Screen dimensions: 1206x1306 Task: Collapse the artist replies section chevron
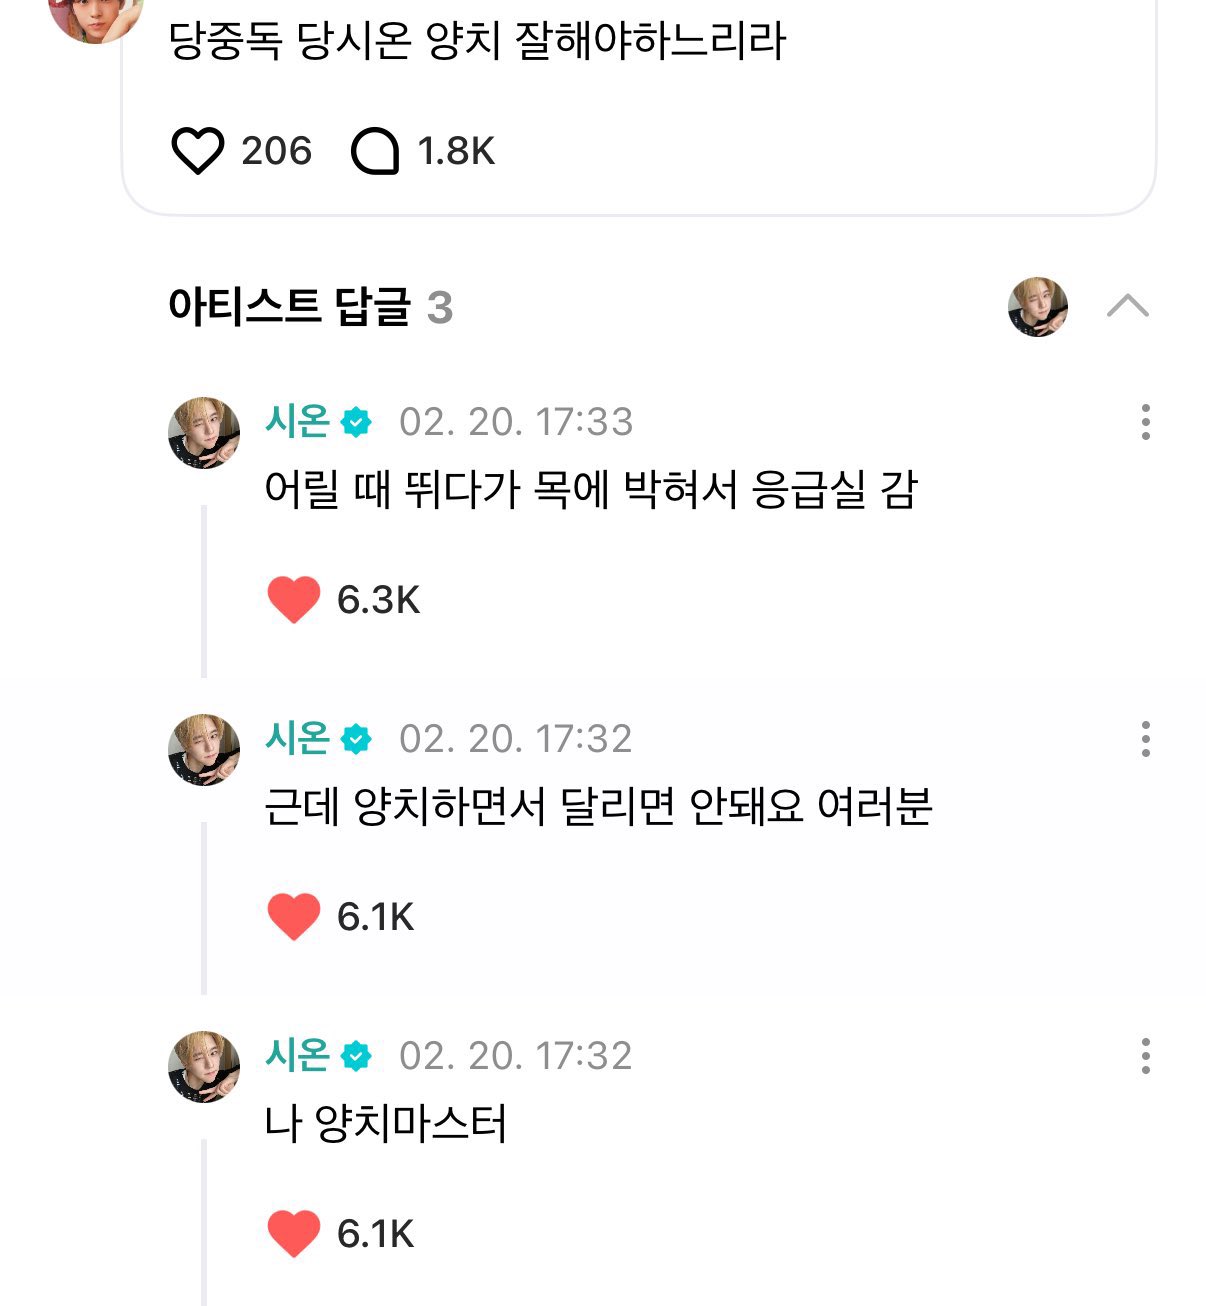pyautogui.click(x=1127, y=306)
